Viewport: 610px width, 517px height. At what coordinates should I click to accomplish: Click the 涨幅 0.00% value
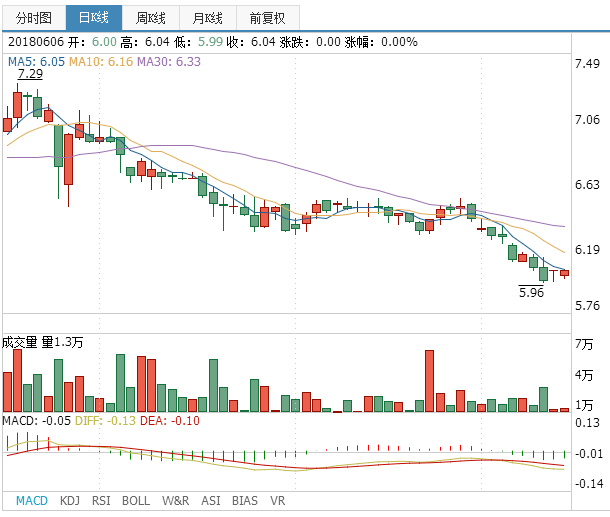[x=400, y=42]
